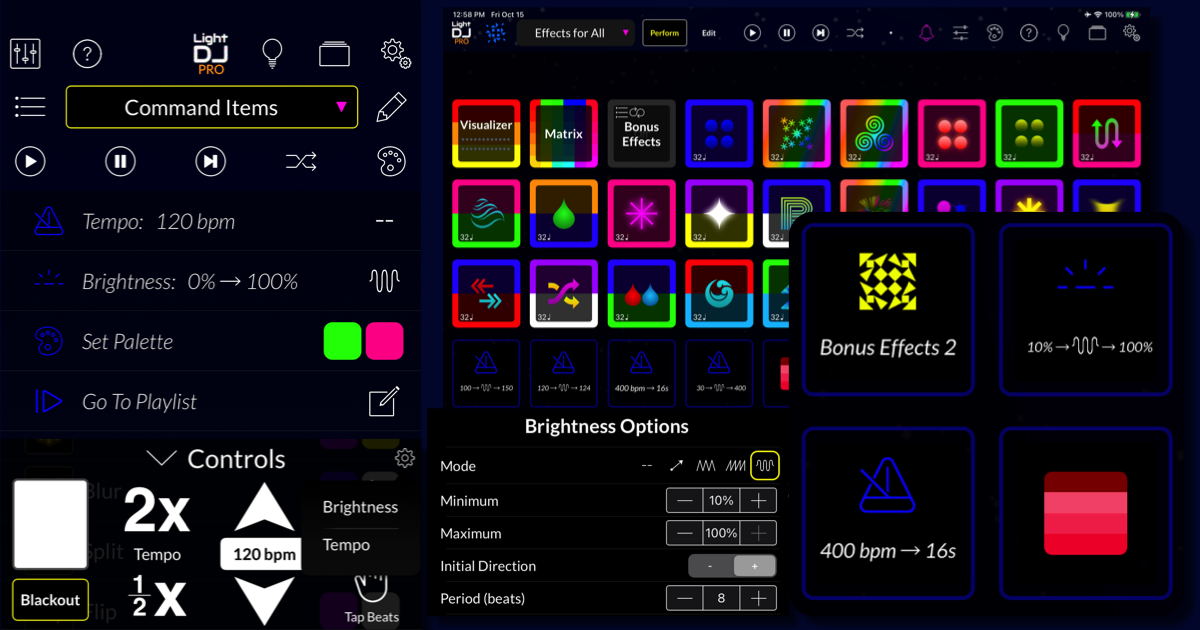
Task: Click the sine wave icon on Brightness row
Action: (385, 281)
